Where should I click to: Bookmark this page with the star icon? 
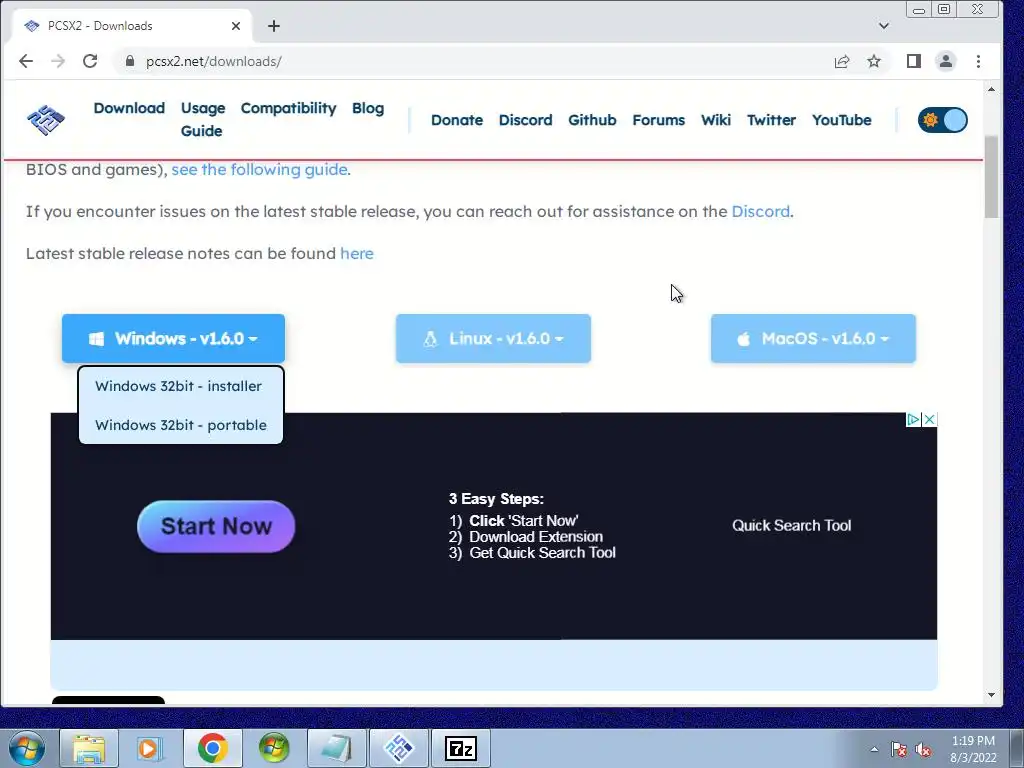click(x=874, y=61)
